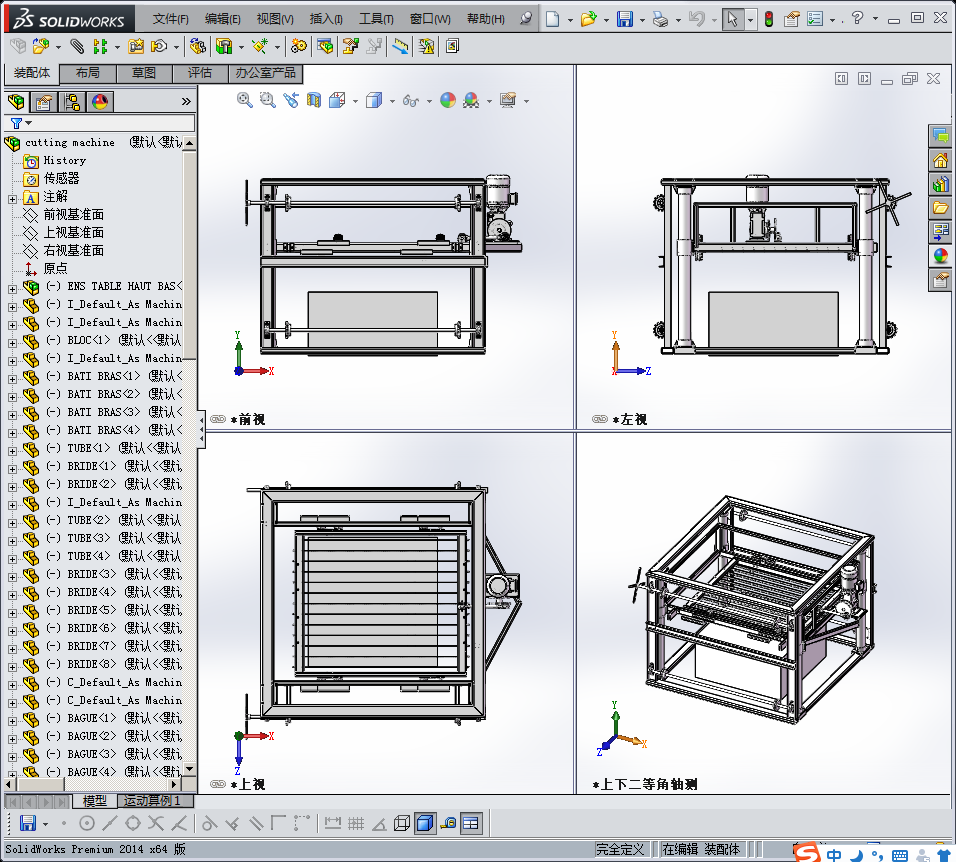Open the Options checklist icon
This screenshot has height=862, width=956.
pos(815,20)
